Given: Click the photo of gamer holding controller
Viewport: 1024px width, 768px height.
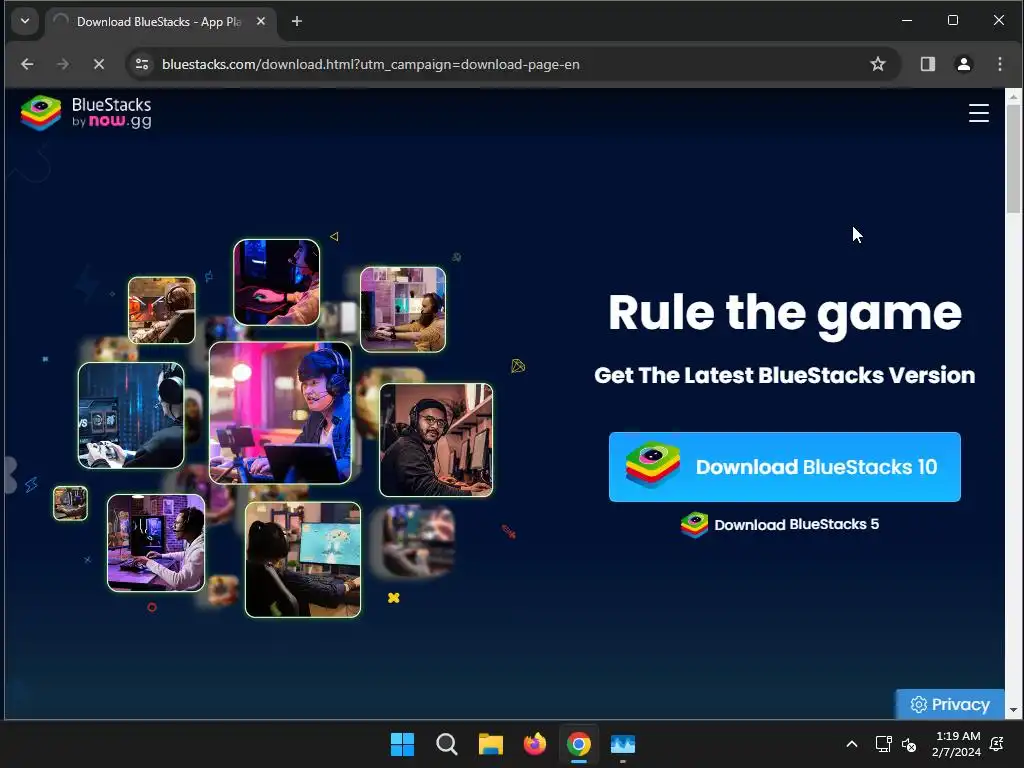Looking at the screenshot, I should coord(131,415).
